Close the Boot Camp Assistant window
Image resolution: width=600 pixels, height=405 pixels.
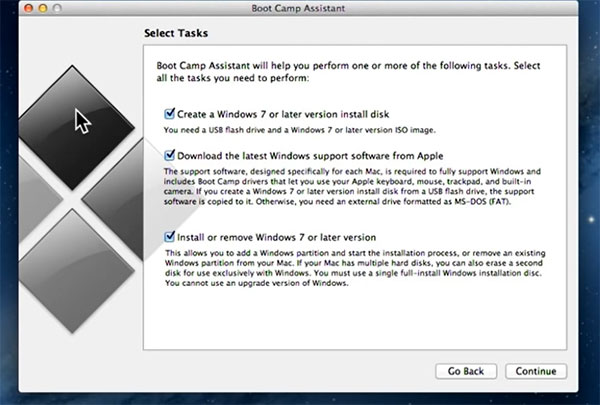(x=28, y=8)
